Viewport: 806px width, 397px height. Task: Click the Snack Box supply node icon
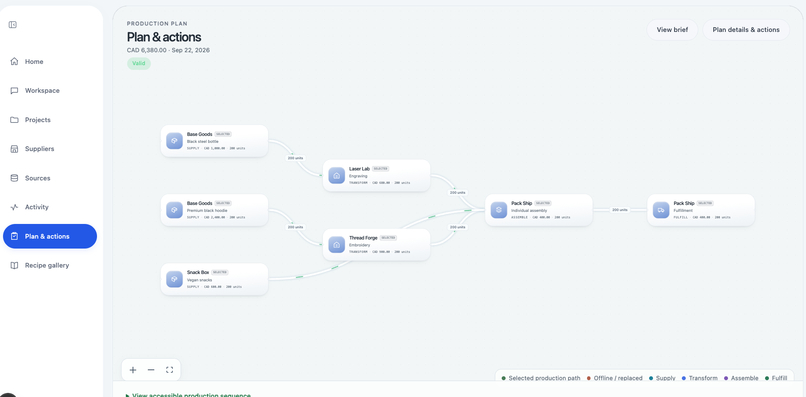(174, 279)
